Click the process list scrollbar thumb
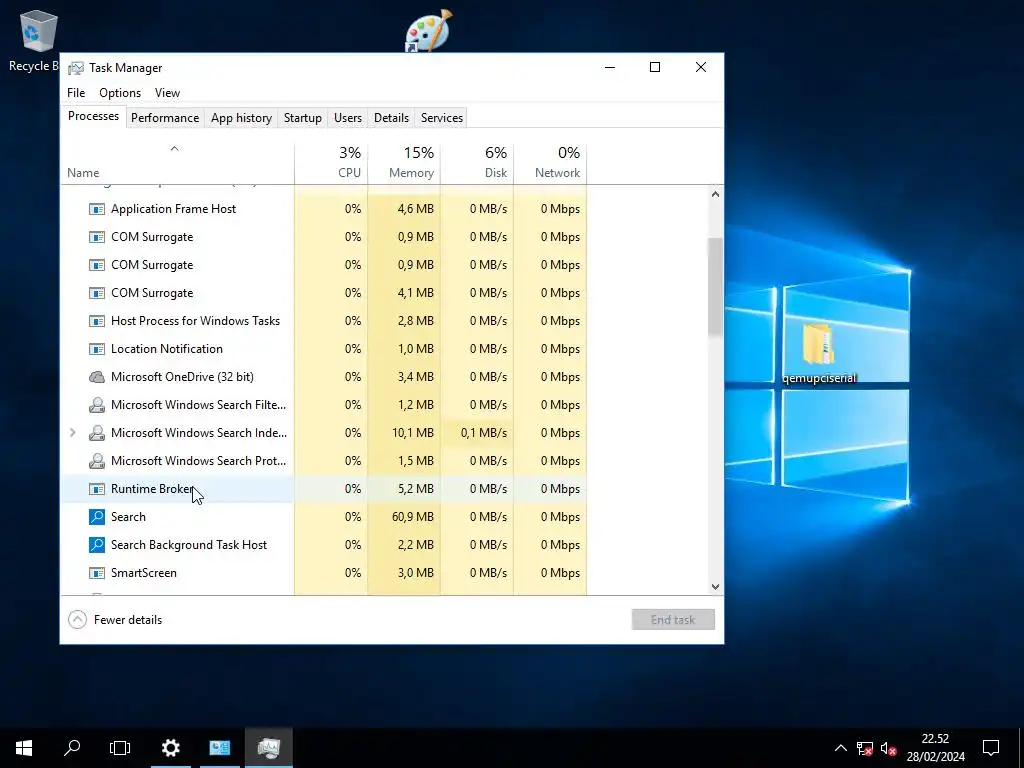This screenshot has width=1024, height=768. 715,287
